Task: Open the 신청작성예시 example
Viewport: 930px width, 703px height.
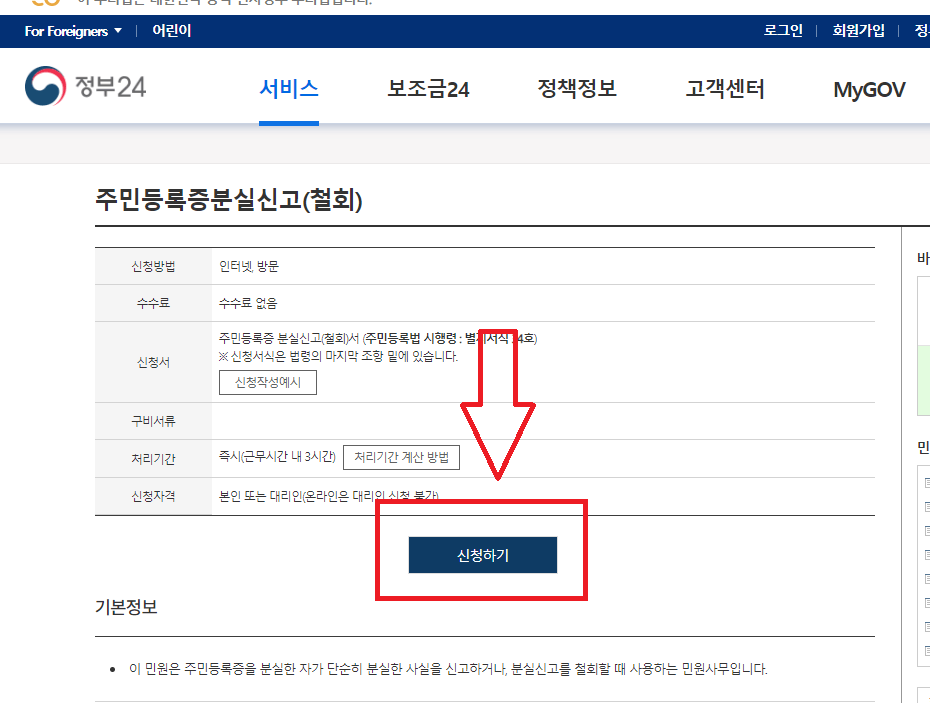Action: point(267,382)
